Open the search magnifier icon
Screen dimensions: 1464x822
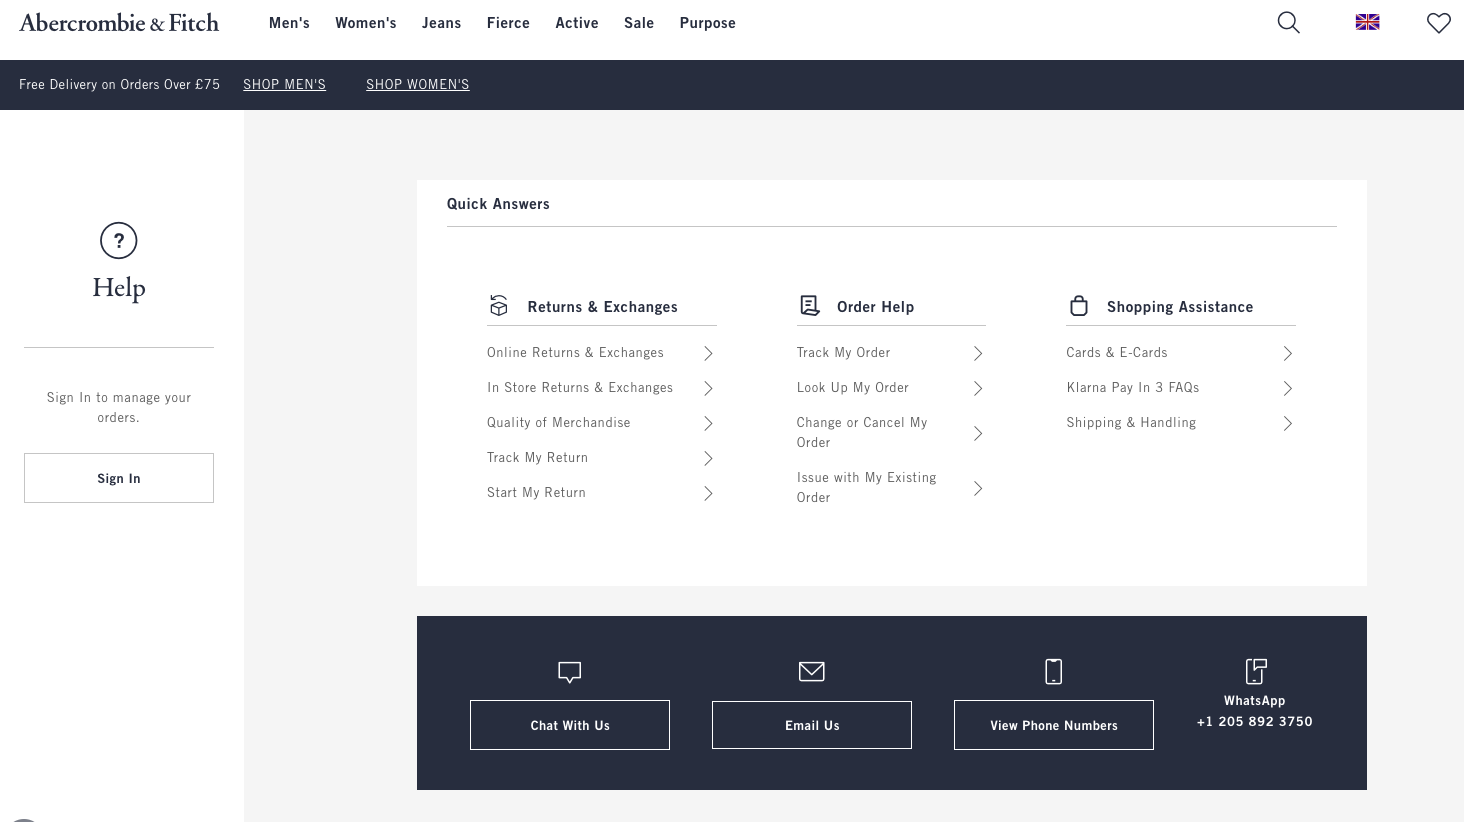point(1288,22)
